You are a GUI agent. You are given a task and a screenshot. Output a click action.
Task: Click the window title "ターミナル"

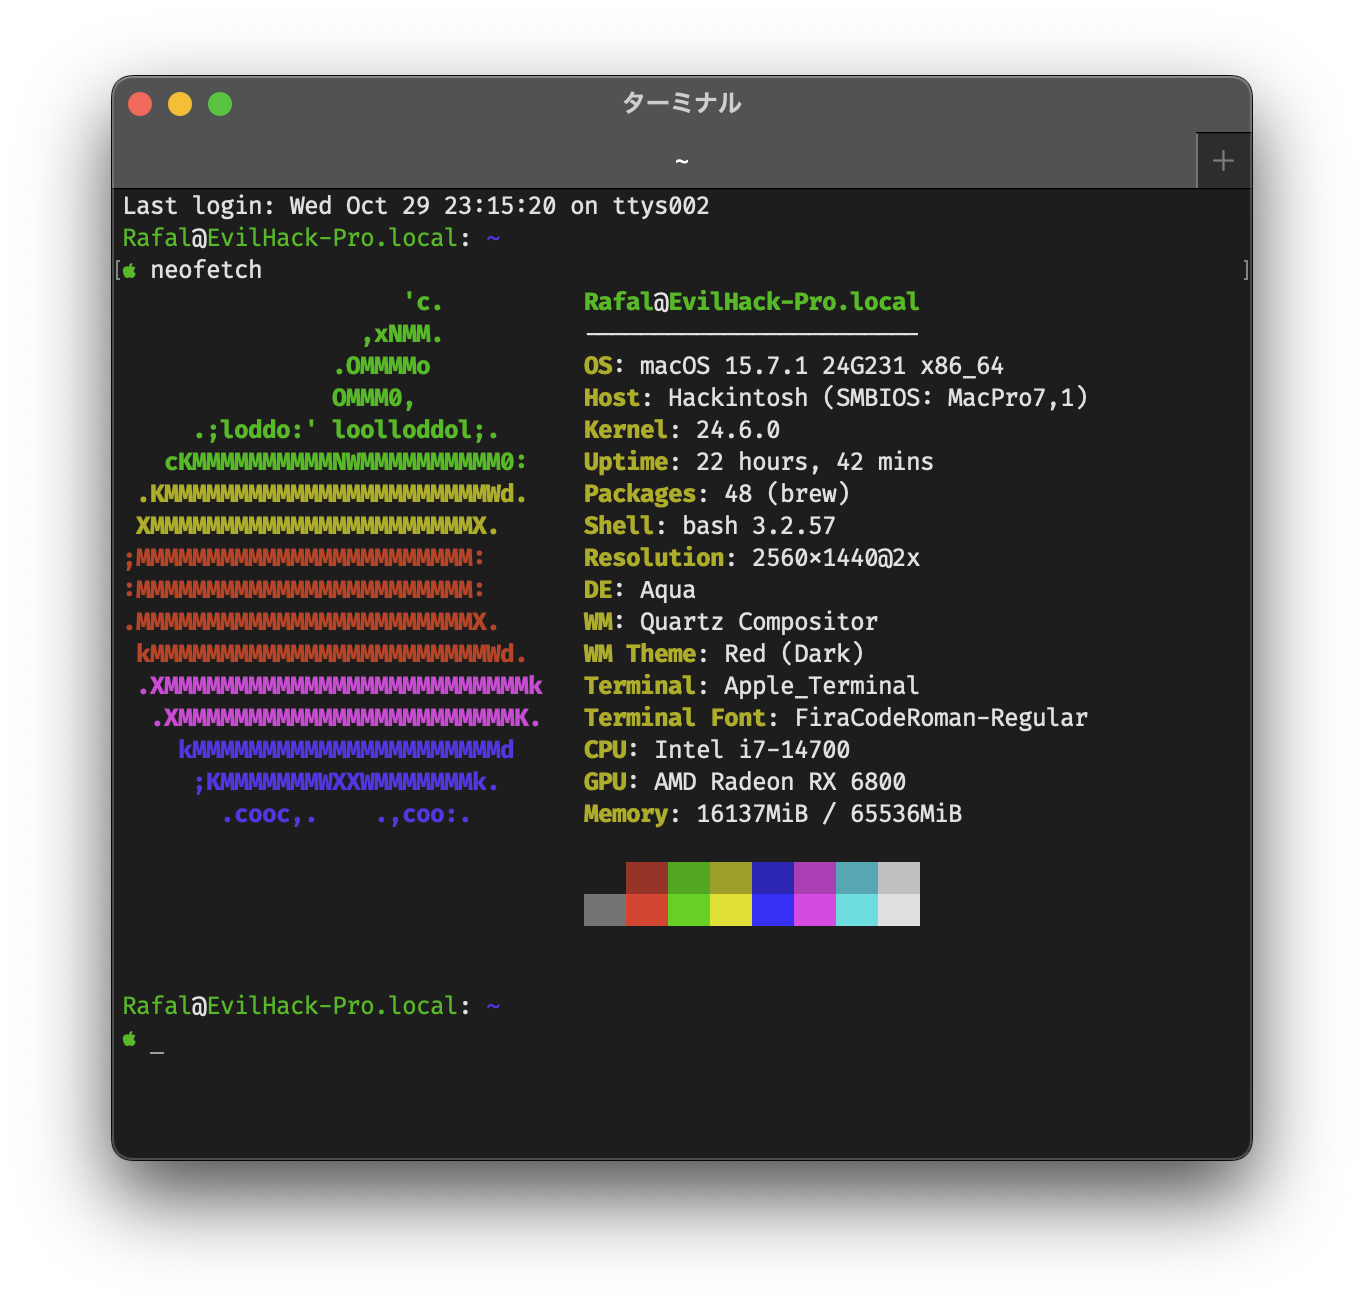coord(682,103)
